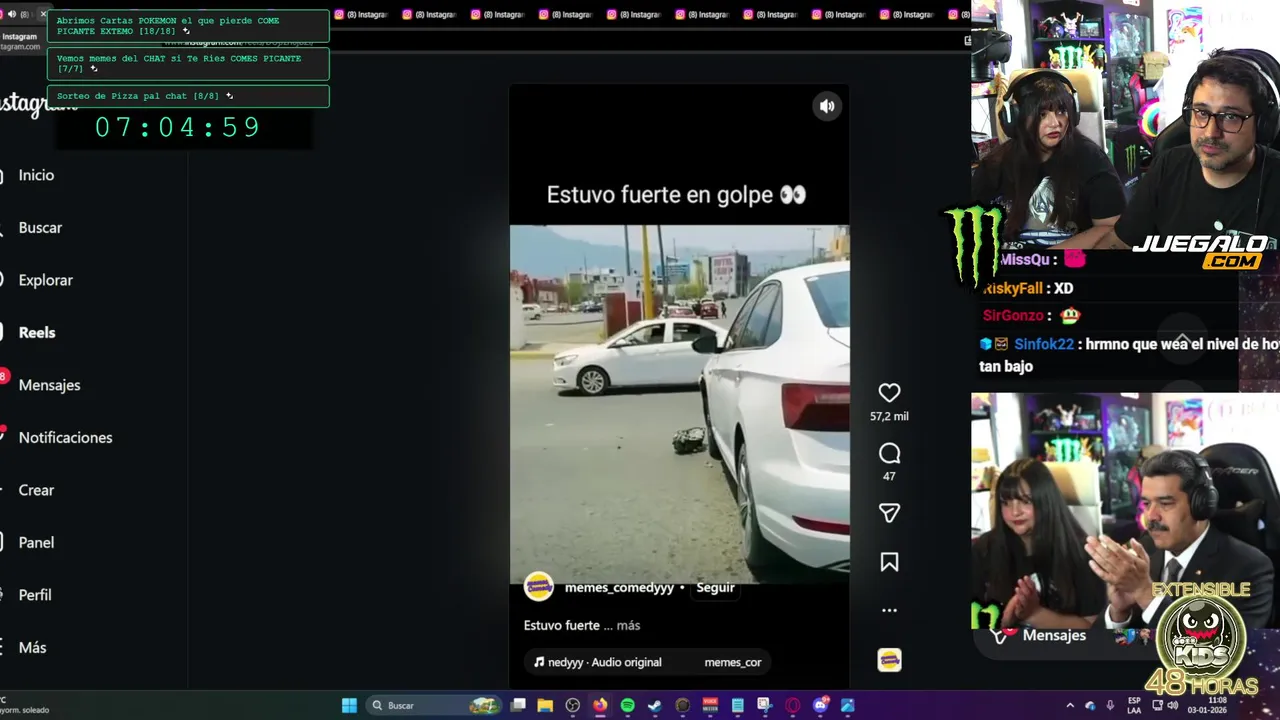Open the Windows Start menu
The width and height of the screenshot is (1280, 720).
349,705
